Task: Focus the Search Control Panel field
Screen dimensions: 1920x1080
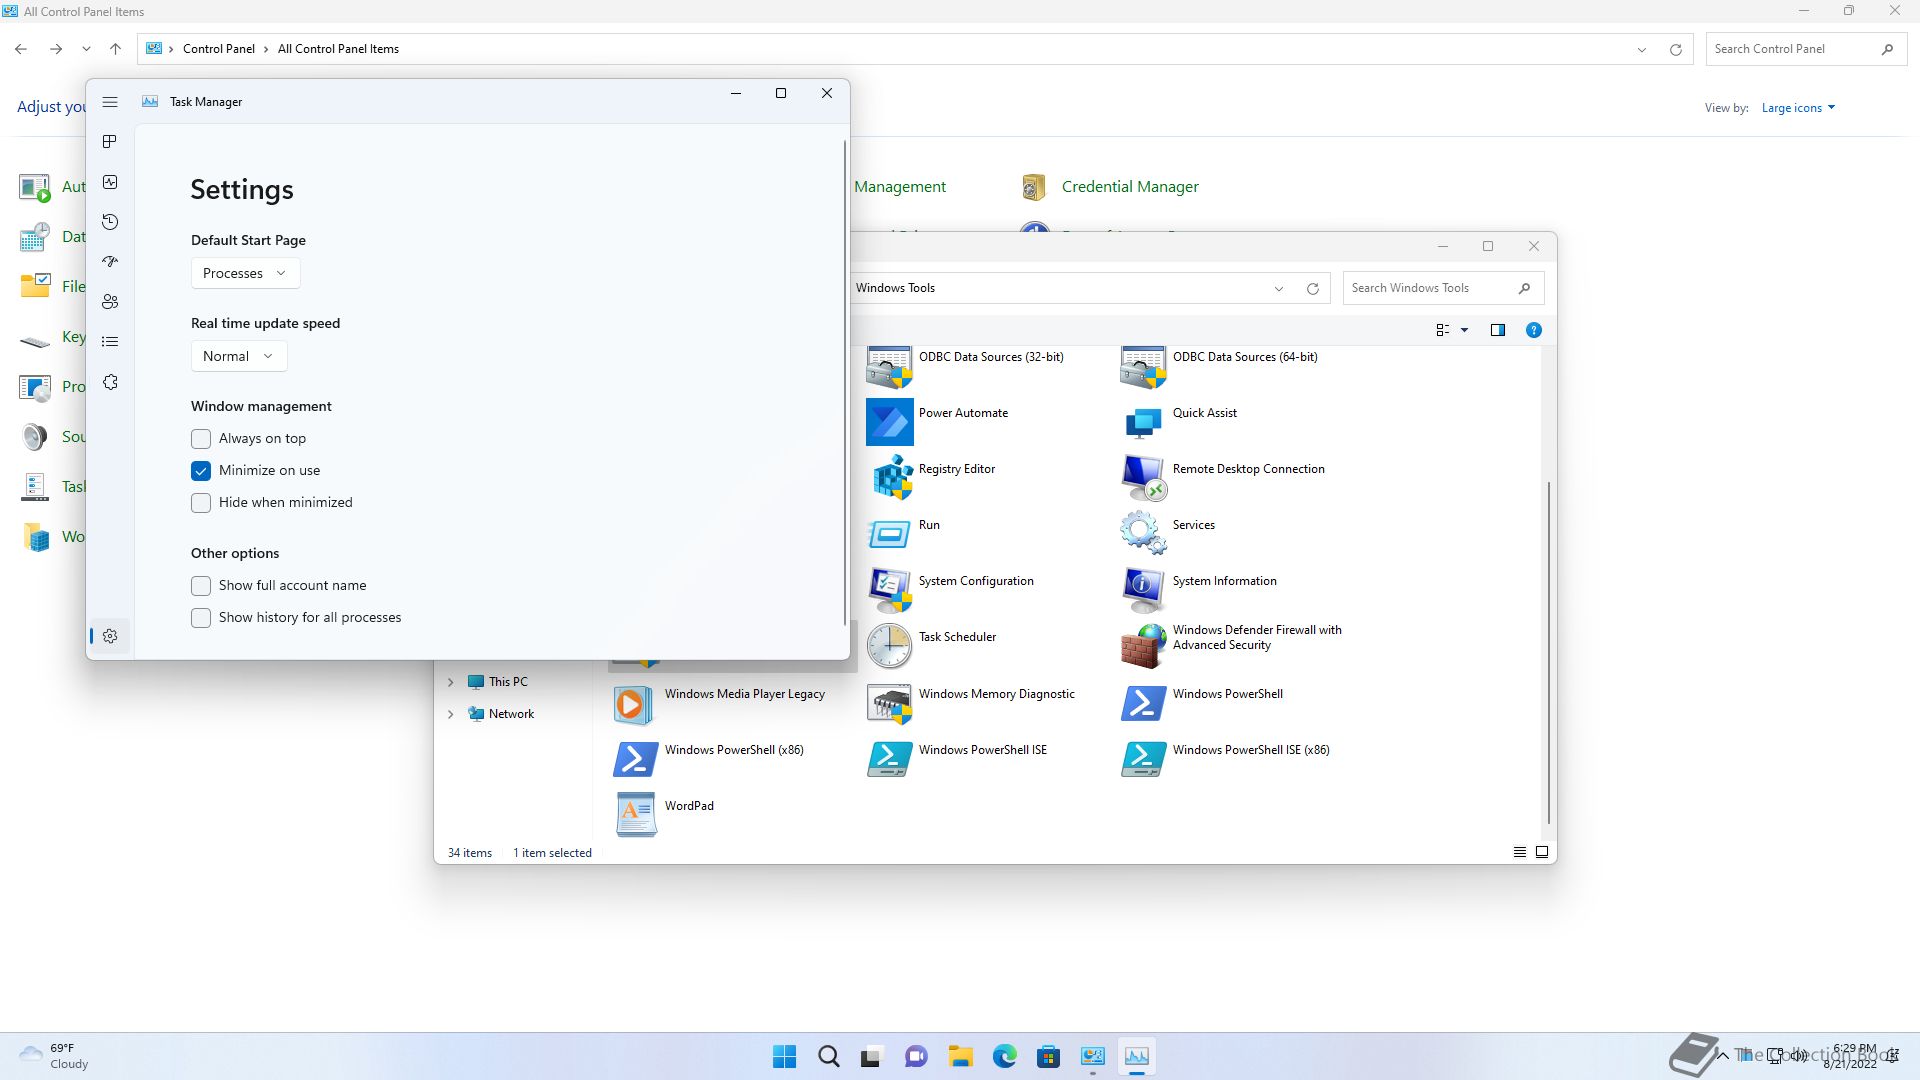Action: click(1804, 49)
